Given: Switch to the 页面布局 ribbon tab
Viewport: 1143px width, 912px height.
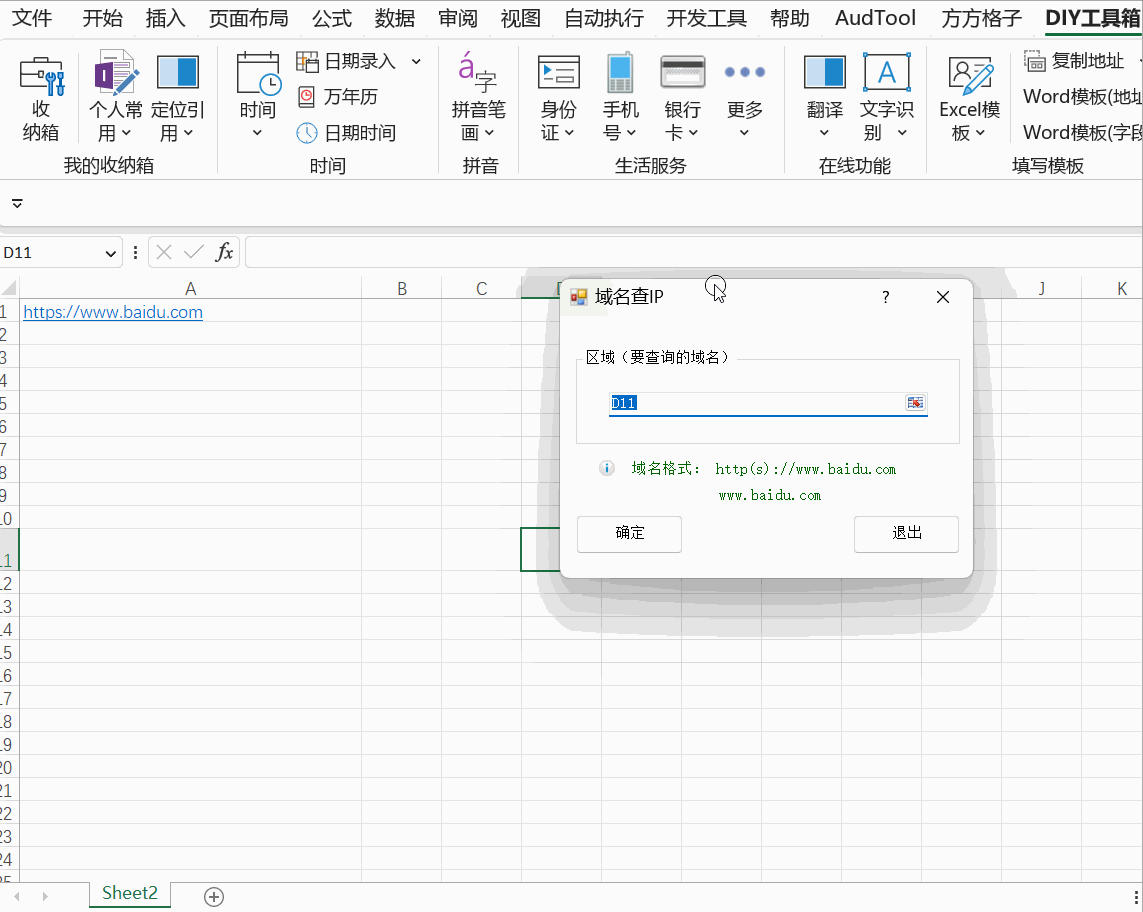Looking at the screenshot, I should (x=249, y=18).
